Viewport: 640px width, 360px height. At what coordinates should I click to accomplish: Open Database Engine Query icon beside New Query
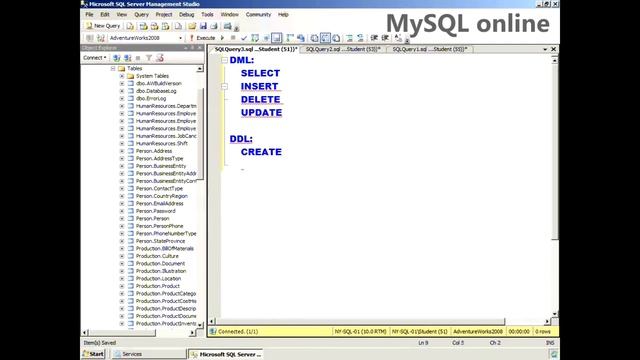[x=130, y=26]
